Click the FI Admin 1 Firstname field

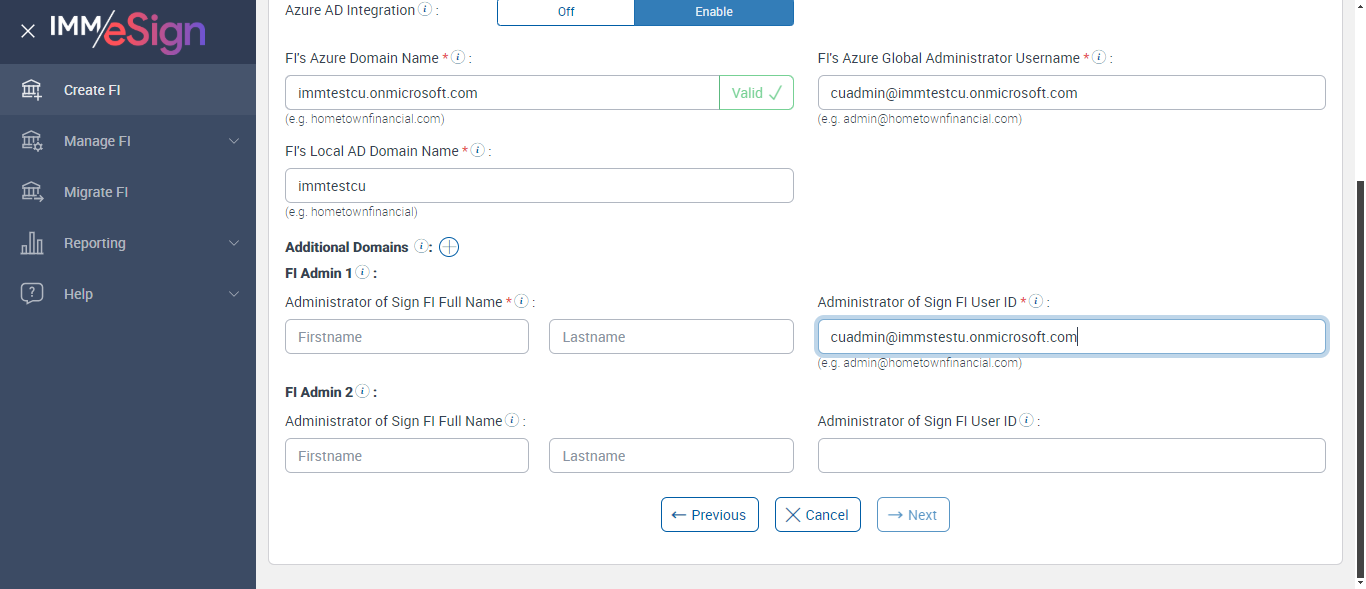pos(406,337)
